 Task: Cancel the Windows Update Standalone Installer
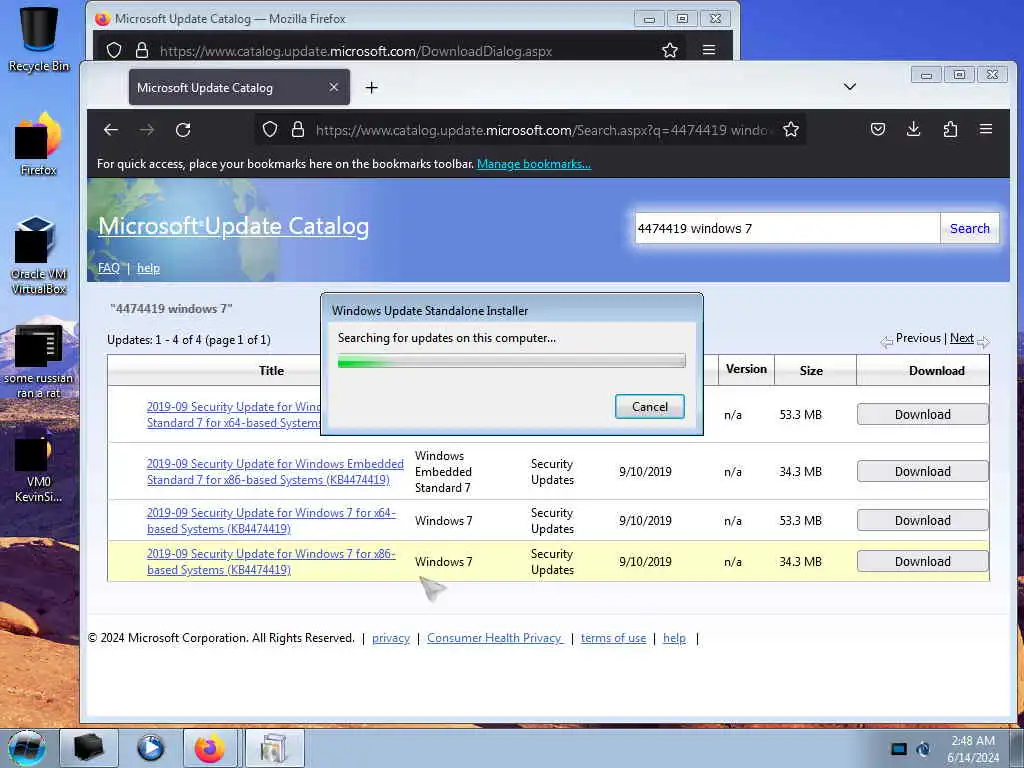pos(649,407)
